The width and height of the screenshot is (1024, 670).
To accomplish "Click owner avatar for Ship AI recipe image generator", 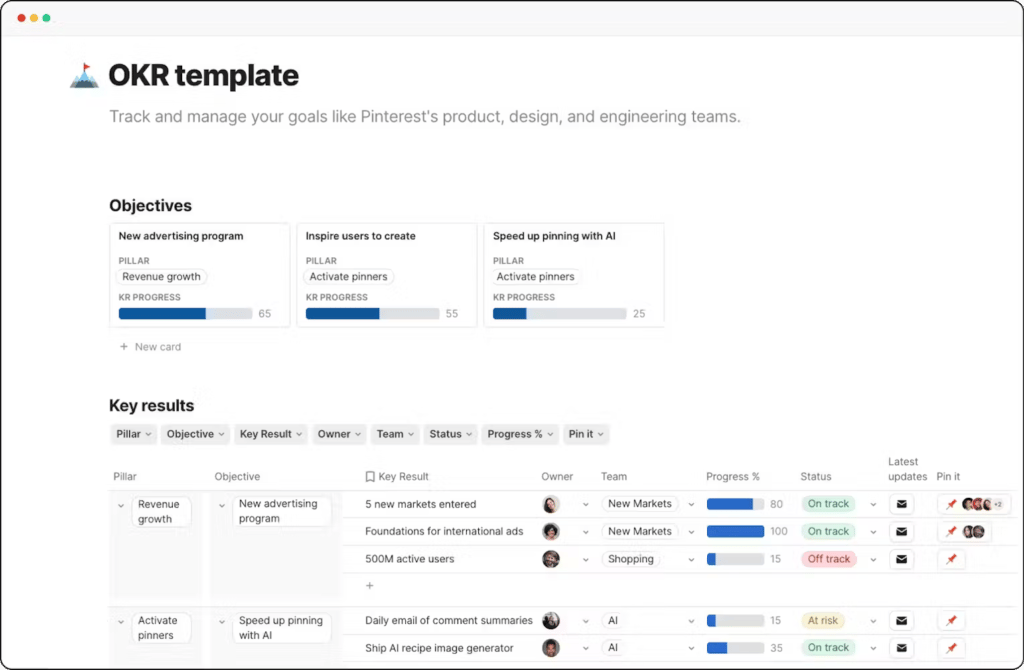I will point(551,648).
